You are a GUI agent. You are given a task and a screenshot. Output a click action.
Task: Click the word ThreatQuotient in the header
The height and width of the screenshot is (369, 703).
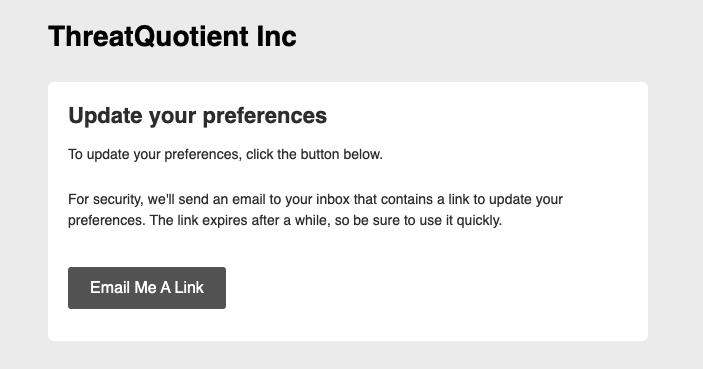(x=148, y=36)
